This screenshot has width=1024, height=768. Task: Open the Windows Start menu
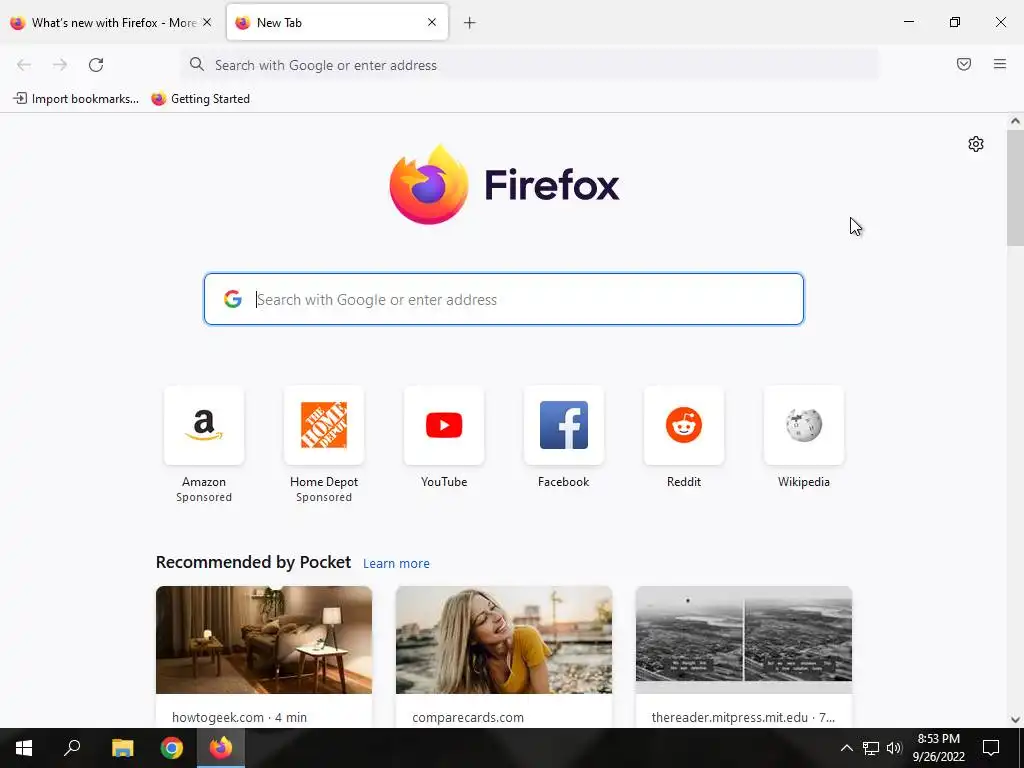coord(24,748)
